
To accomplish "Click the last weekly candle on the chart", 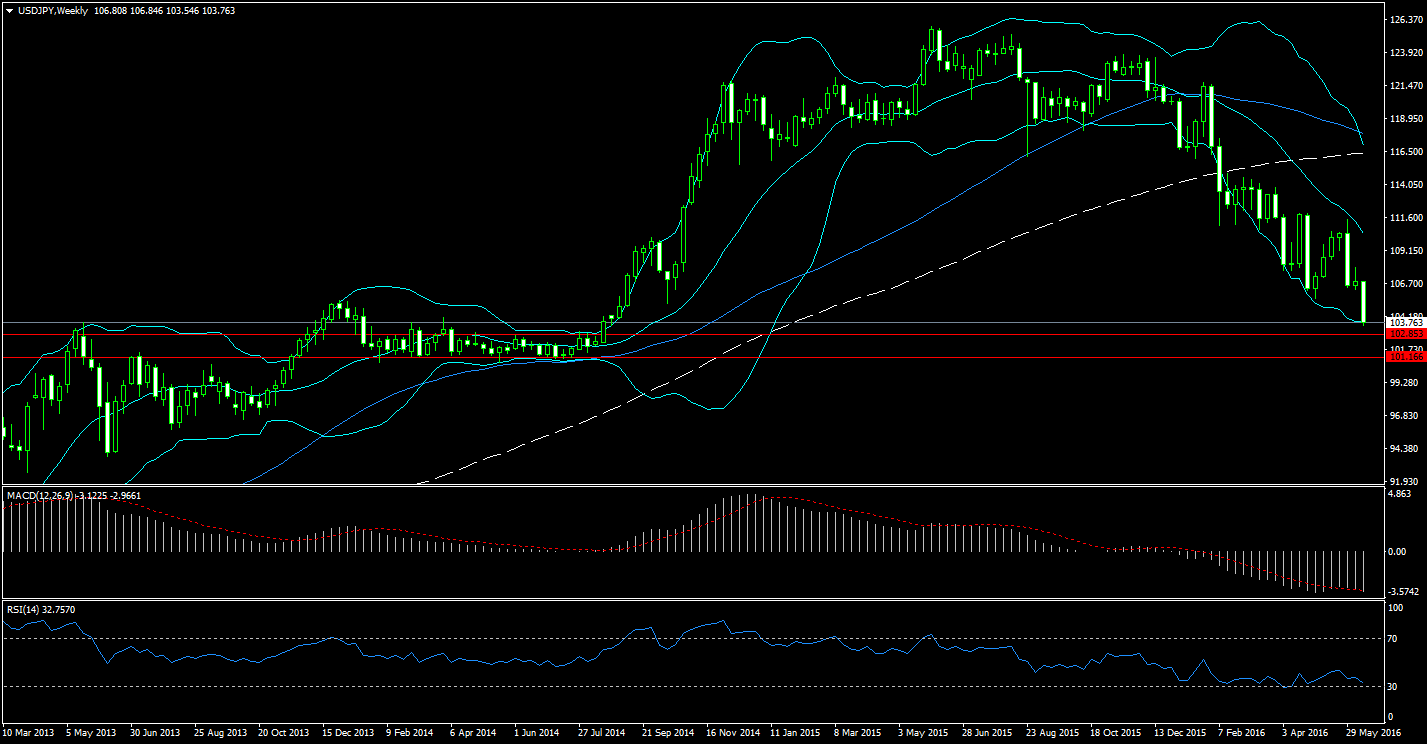I will (1364, 302).
